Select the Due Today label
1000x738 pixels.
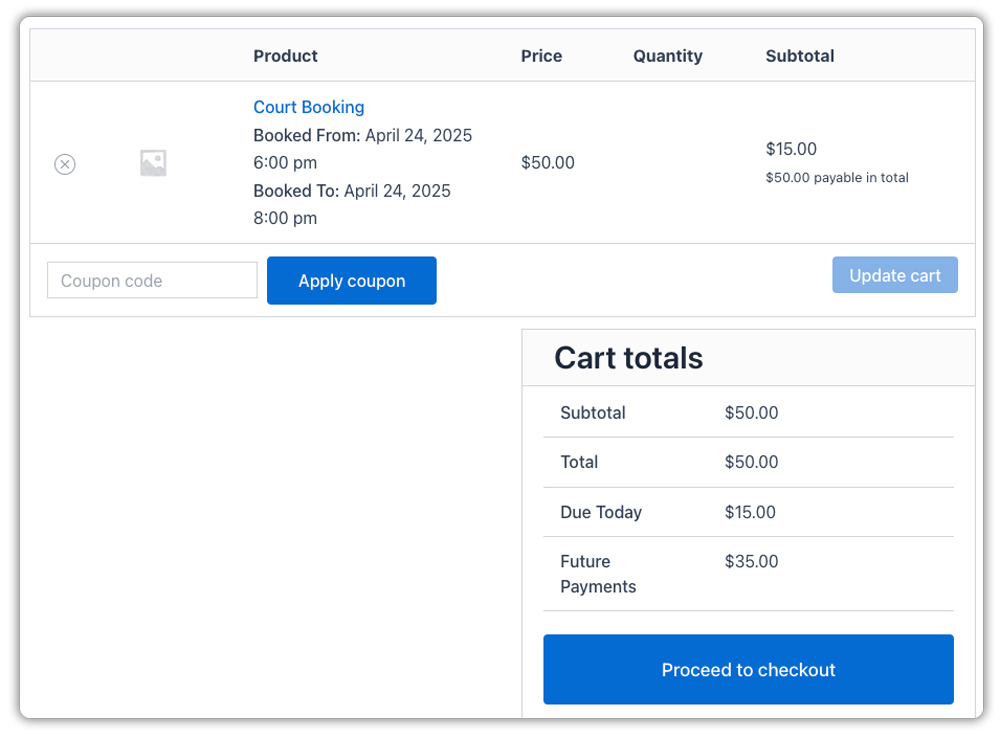601,512
